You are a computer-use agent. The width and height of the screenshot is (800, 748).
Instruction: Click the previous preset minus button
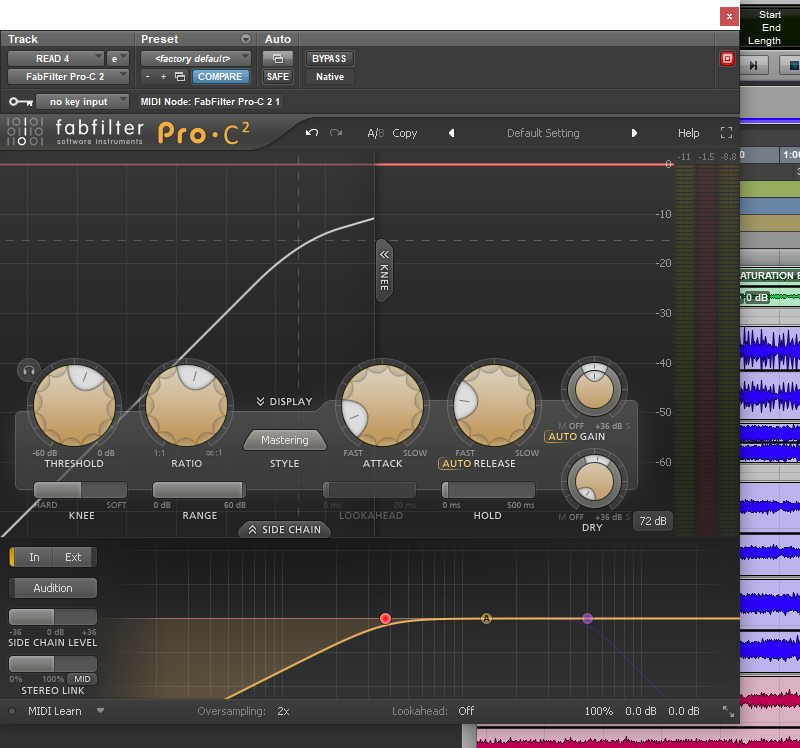click(147, 77)
